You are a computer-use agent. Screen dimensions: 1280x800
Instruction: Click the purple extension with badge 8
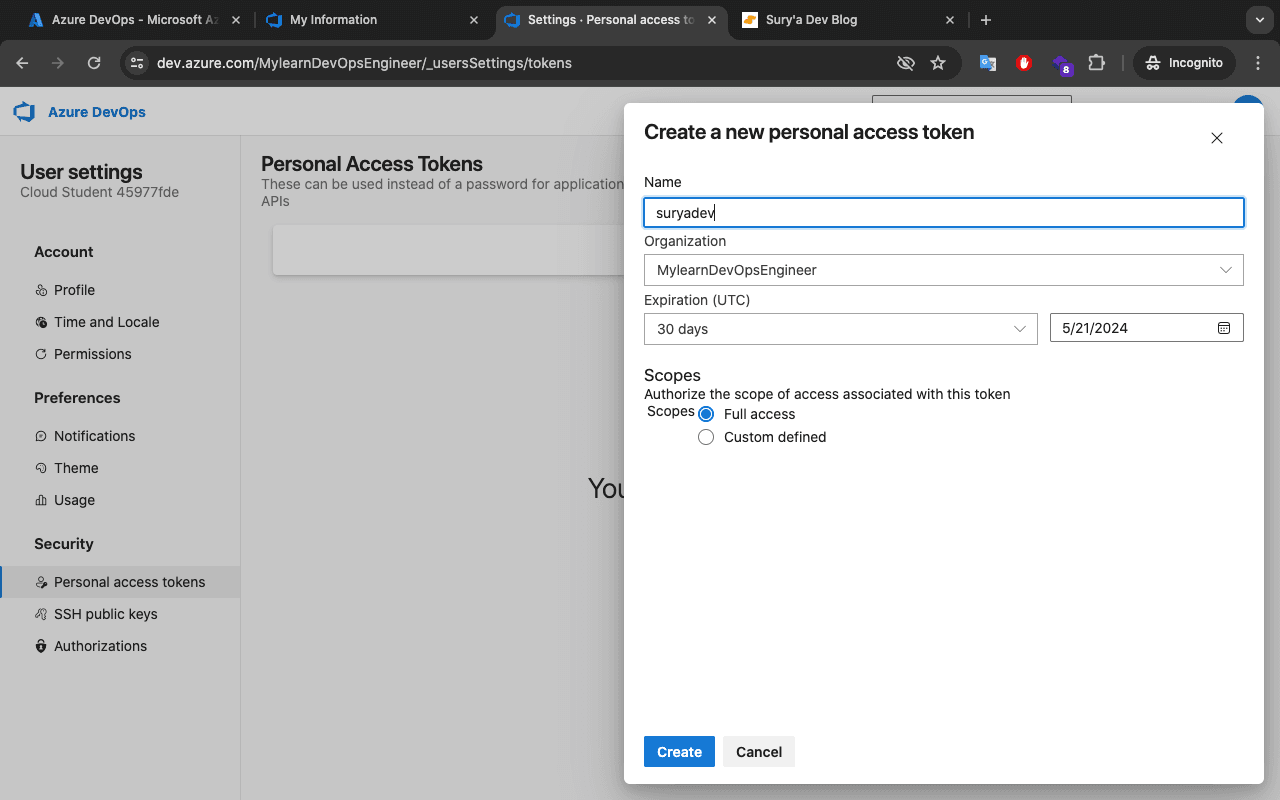[1062, 65]
